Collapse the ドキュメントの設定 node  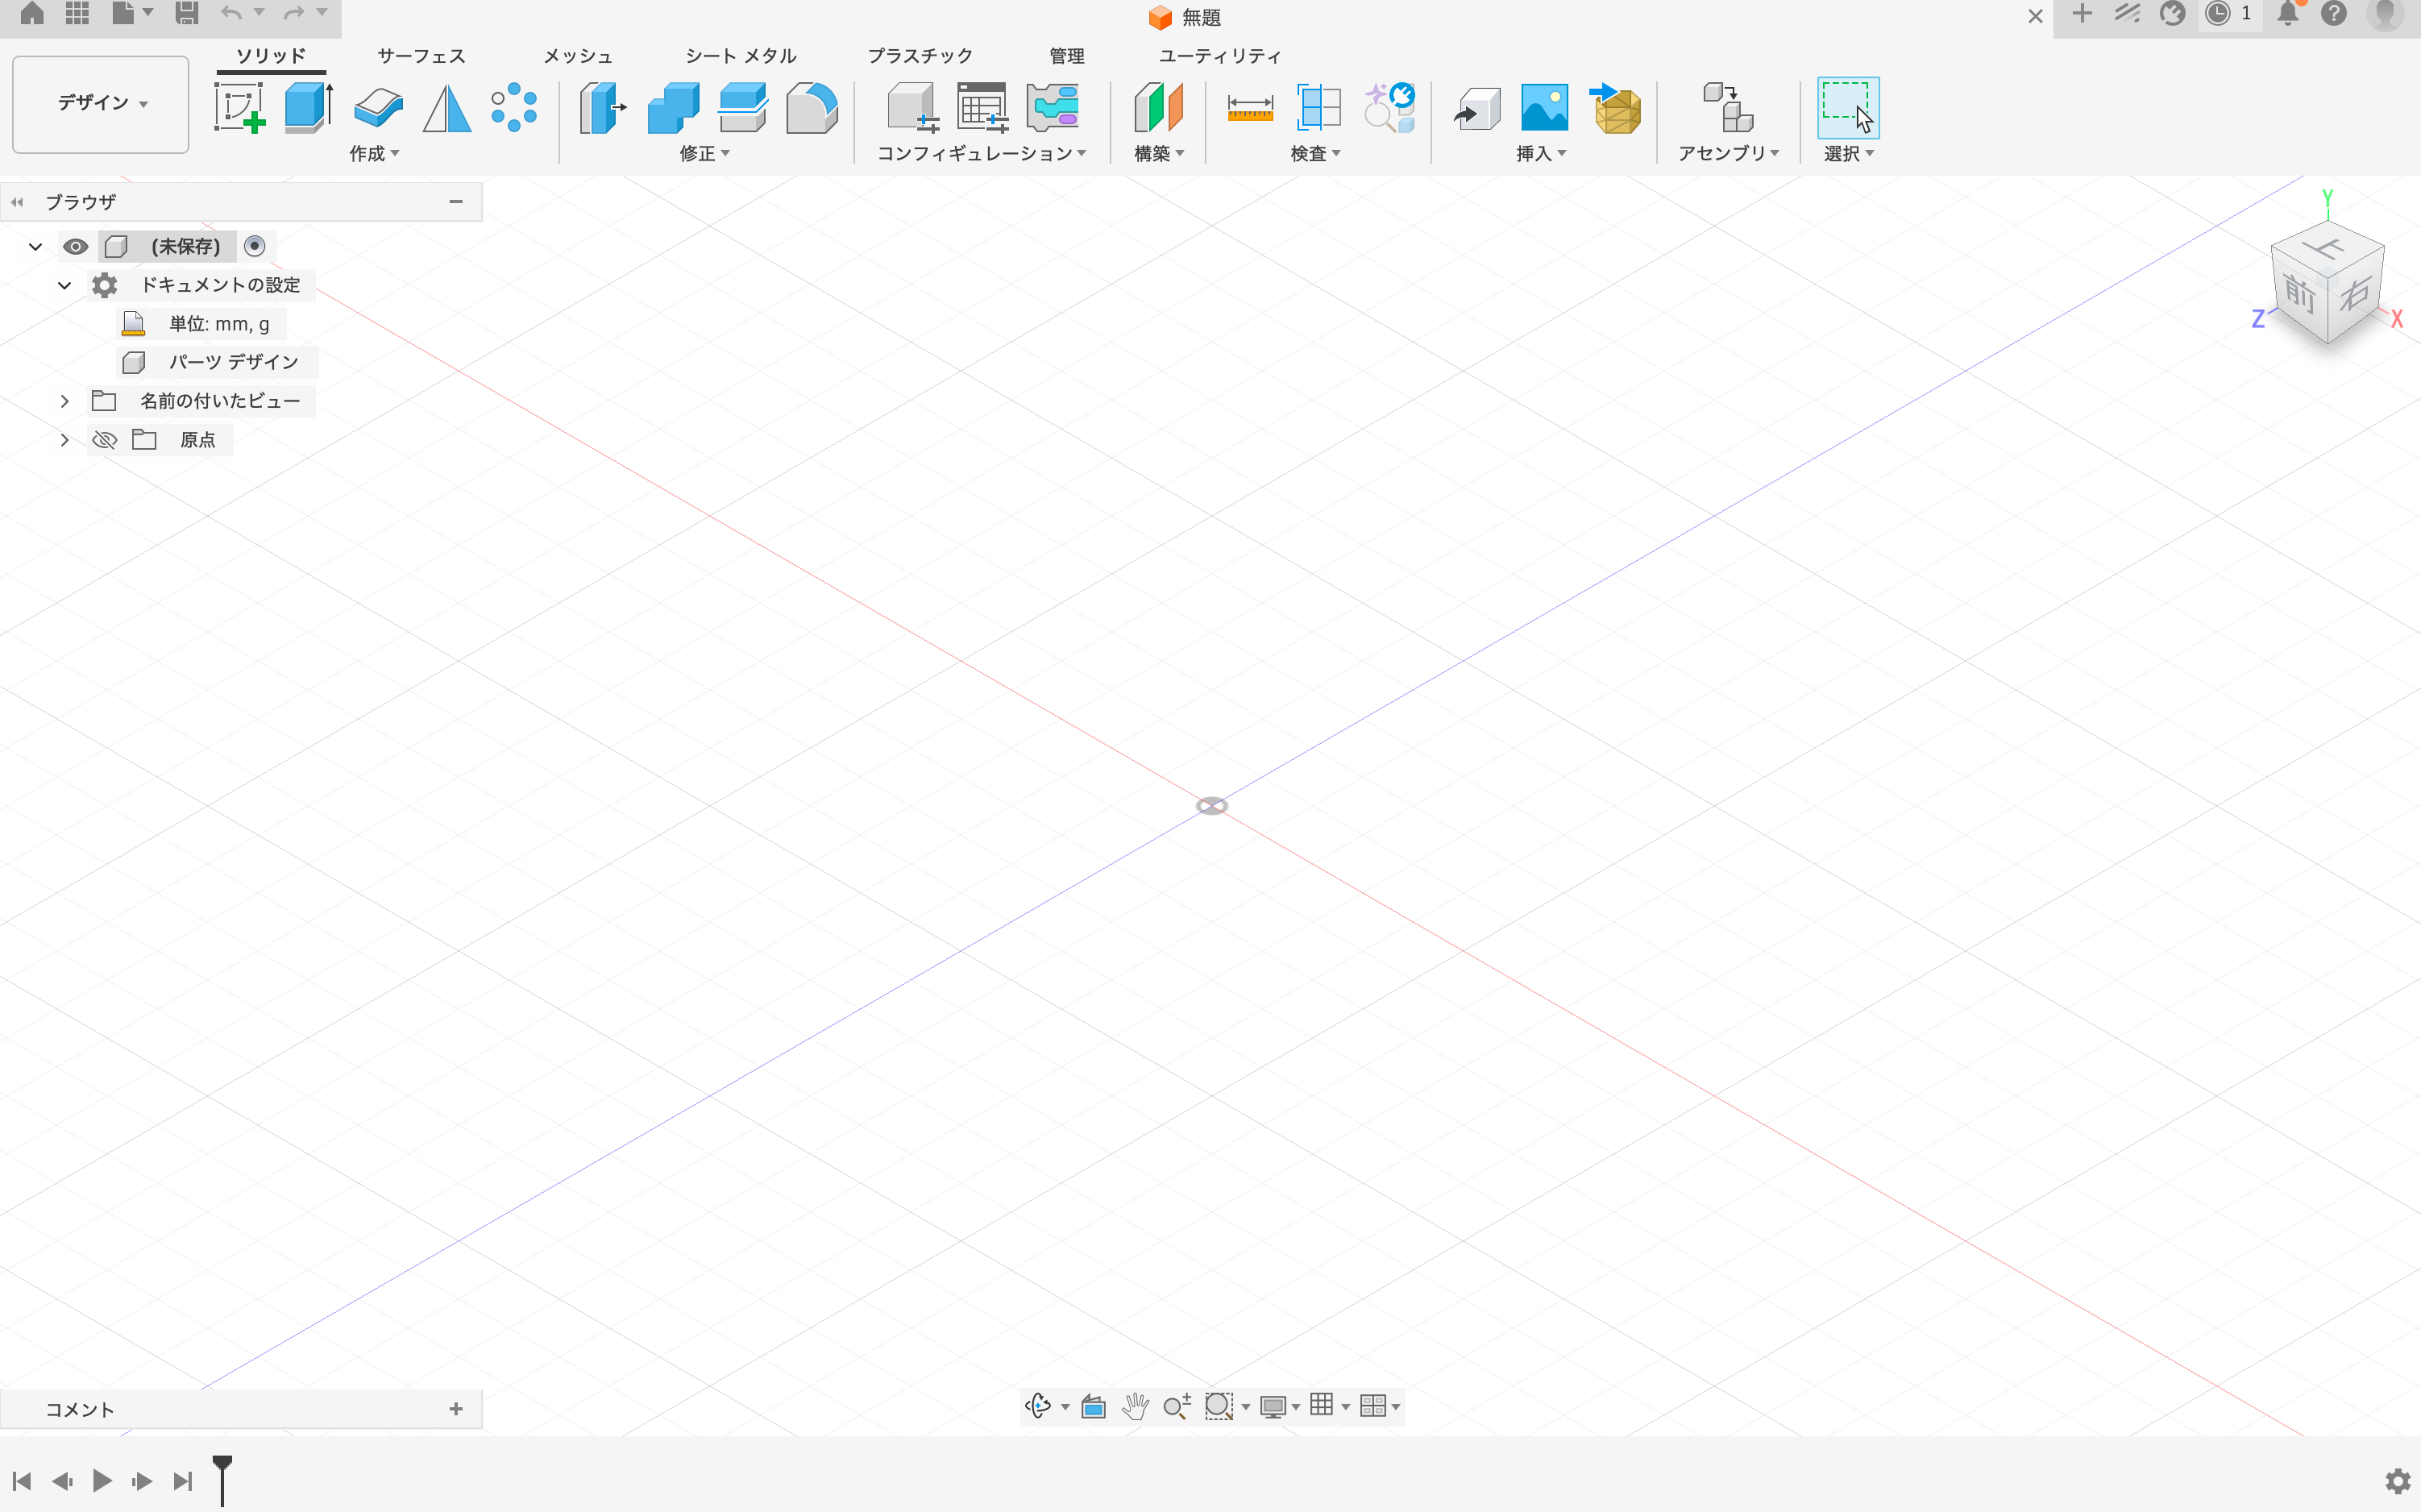pyautogui.click(x=65, y=285)
